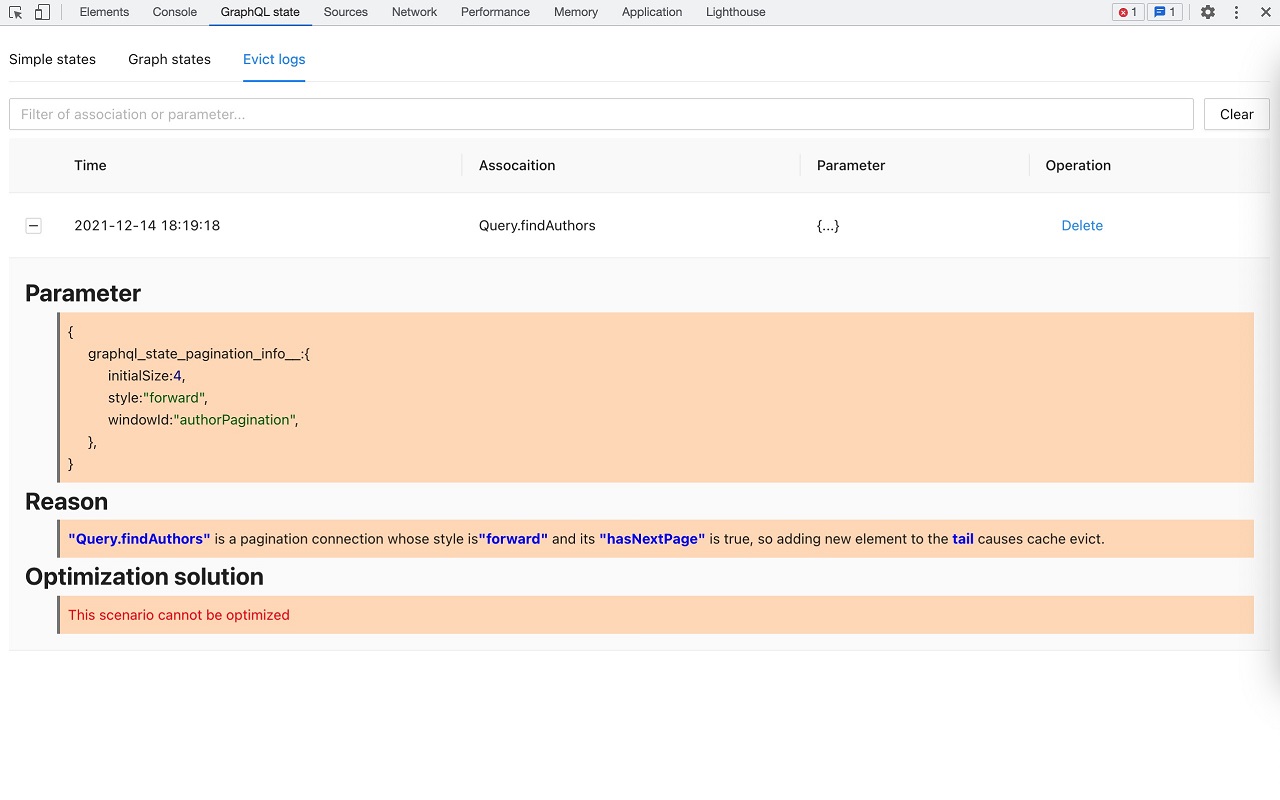Select the Simple states tab
The width and height of the screenshot is (1280, 800).
[x=52, y=59]
